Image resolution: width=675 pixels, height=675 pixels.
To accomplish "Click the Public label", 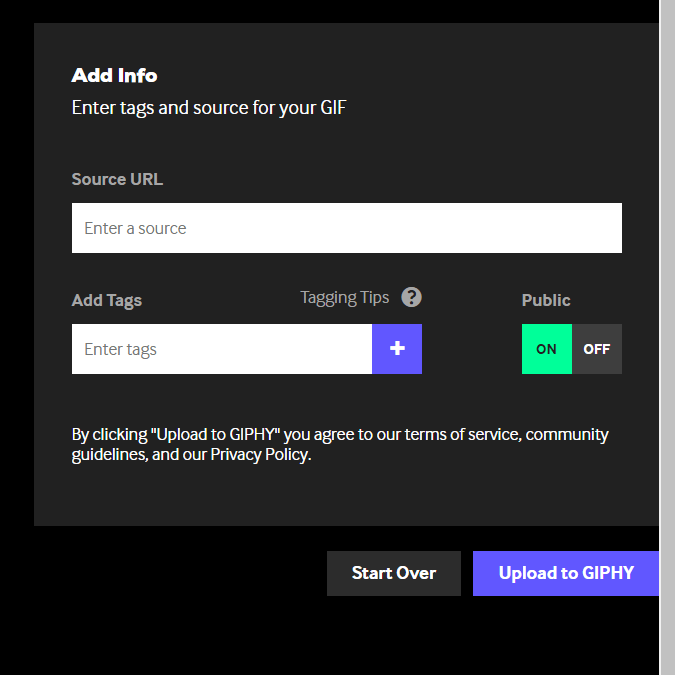I will [546, 300].
